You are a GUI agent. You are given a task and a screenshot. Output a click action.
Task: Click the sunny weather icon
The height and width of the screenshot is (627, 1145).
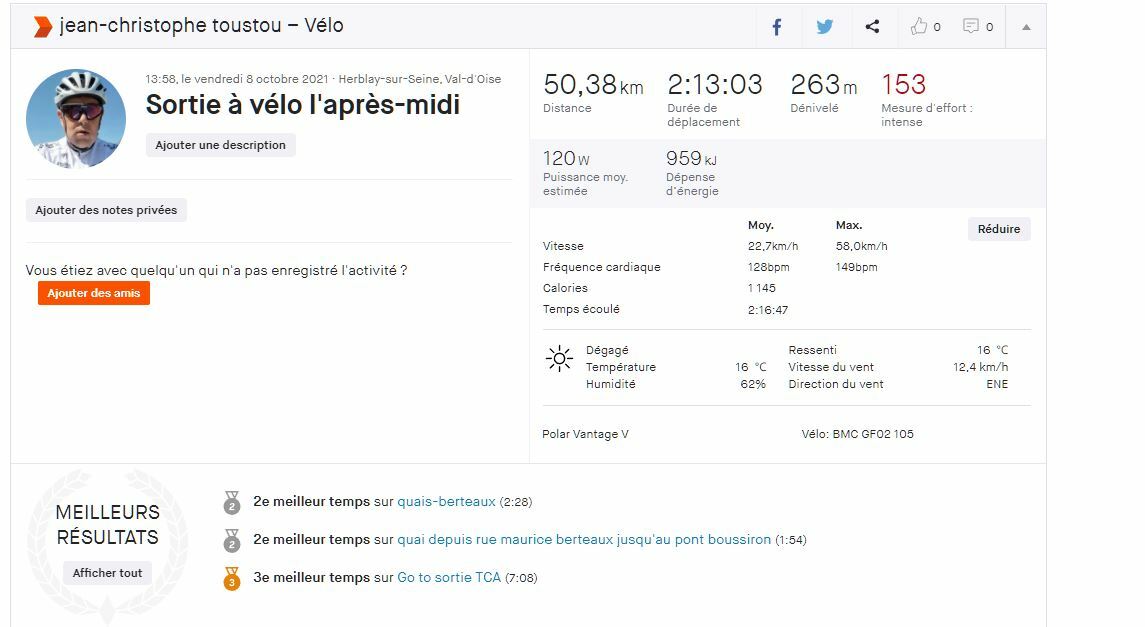click(559, 359)
